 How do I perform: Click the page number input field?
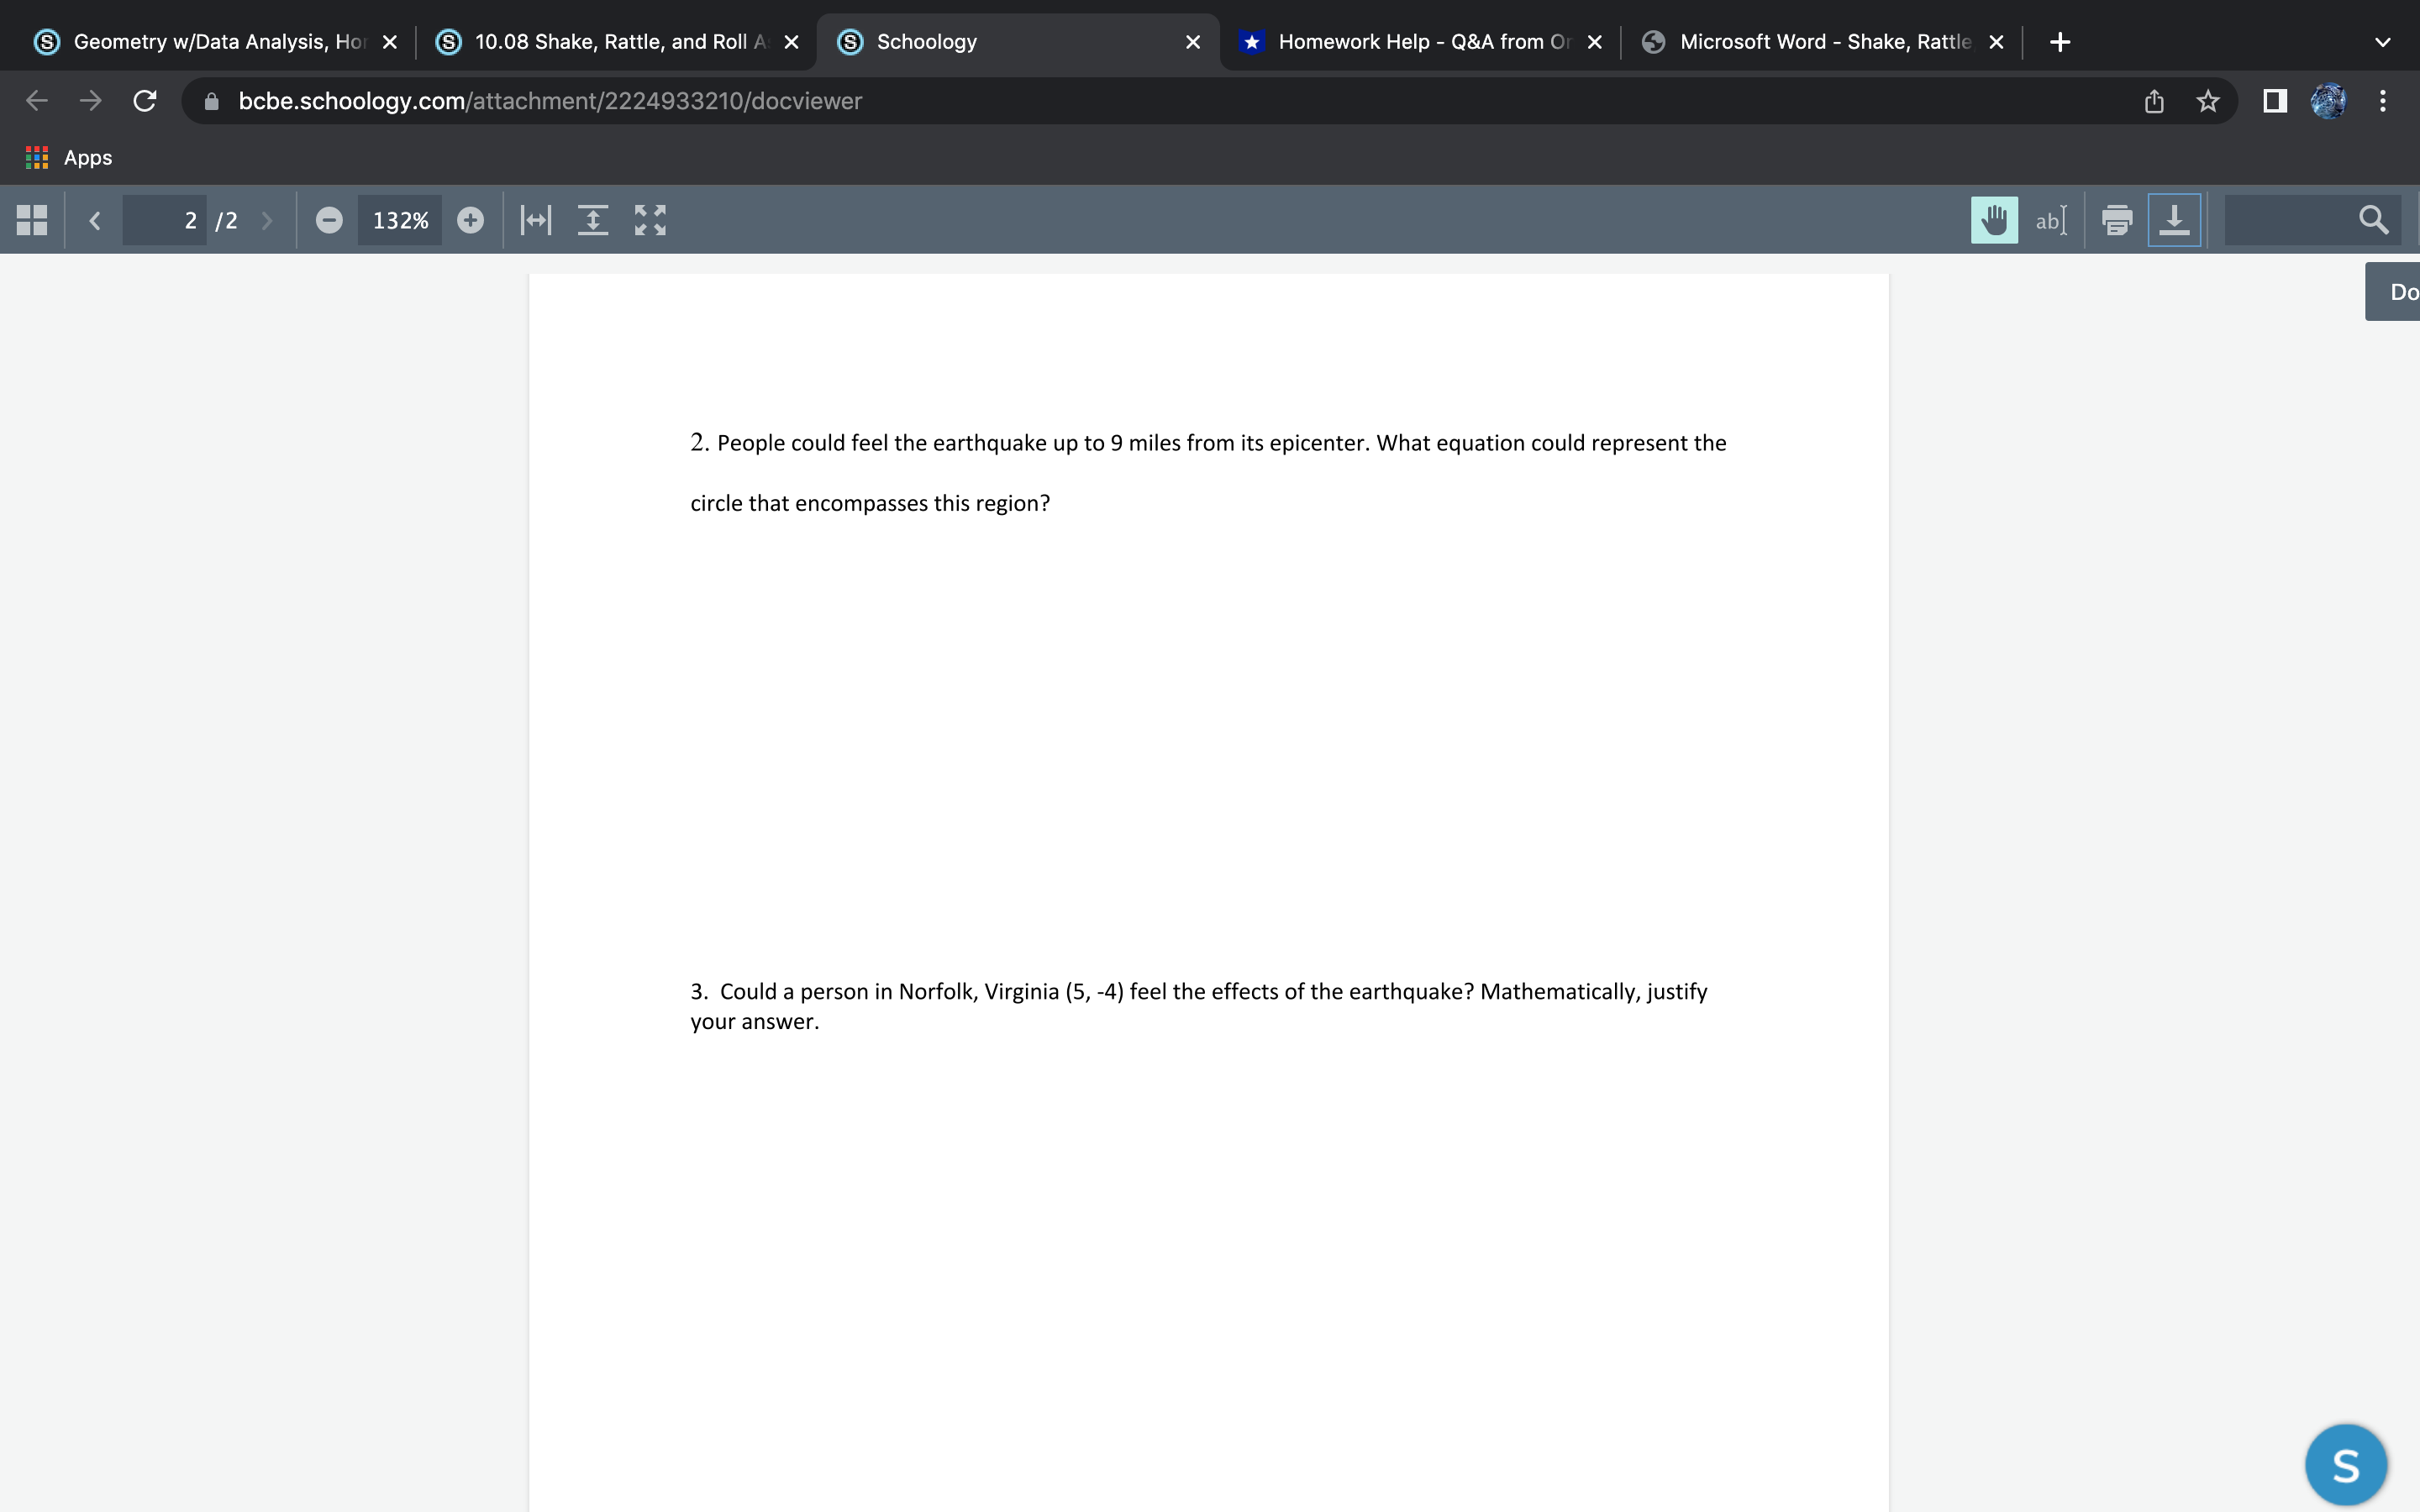[x=165, y=220]
